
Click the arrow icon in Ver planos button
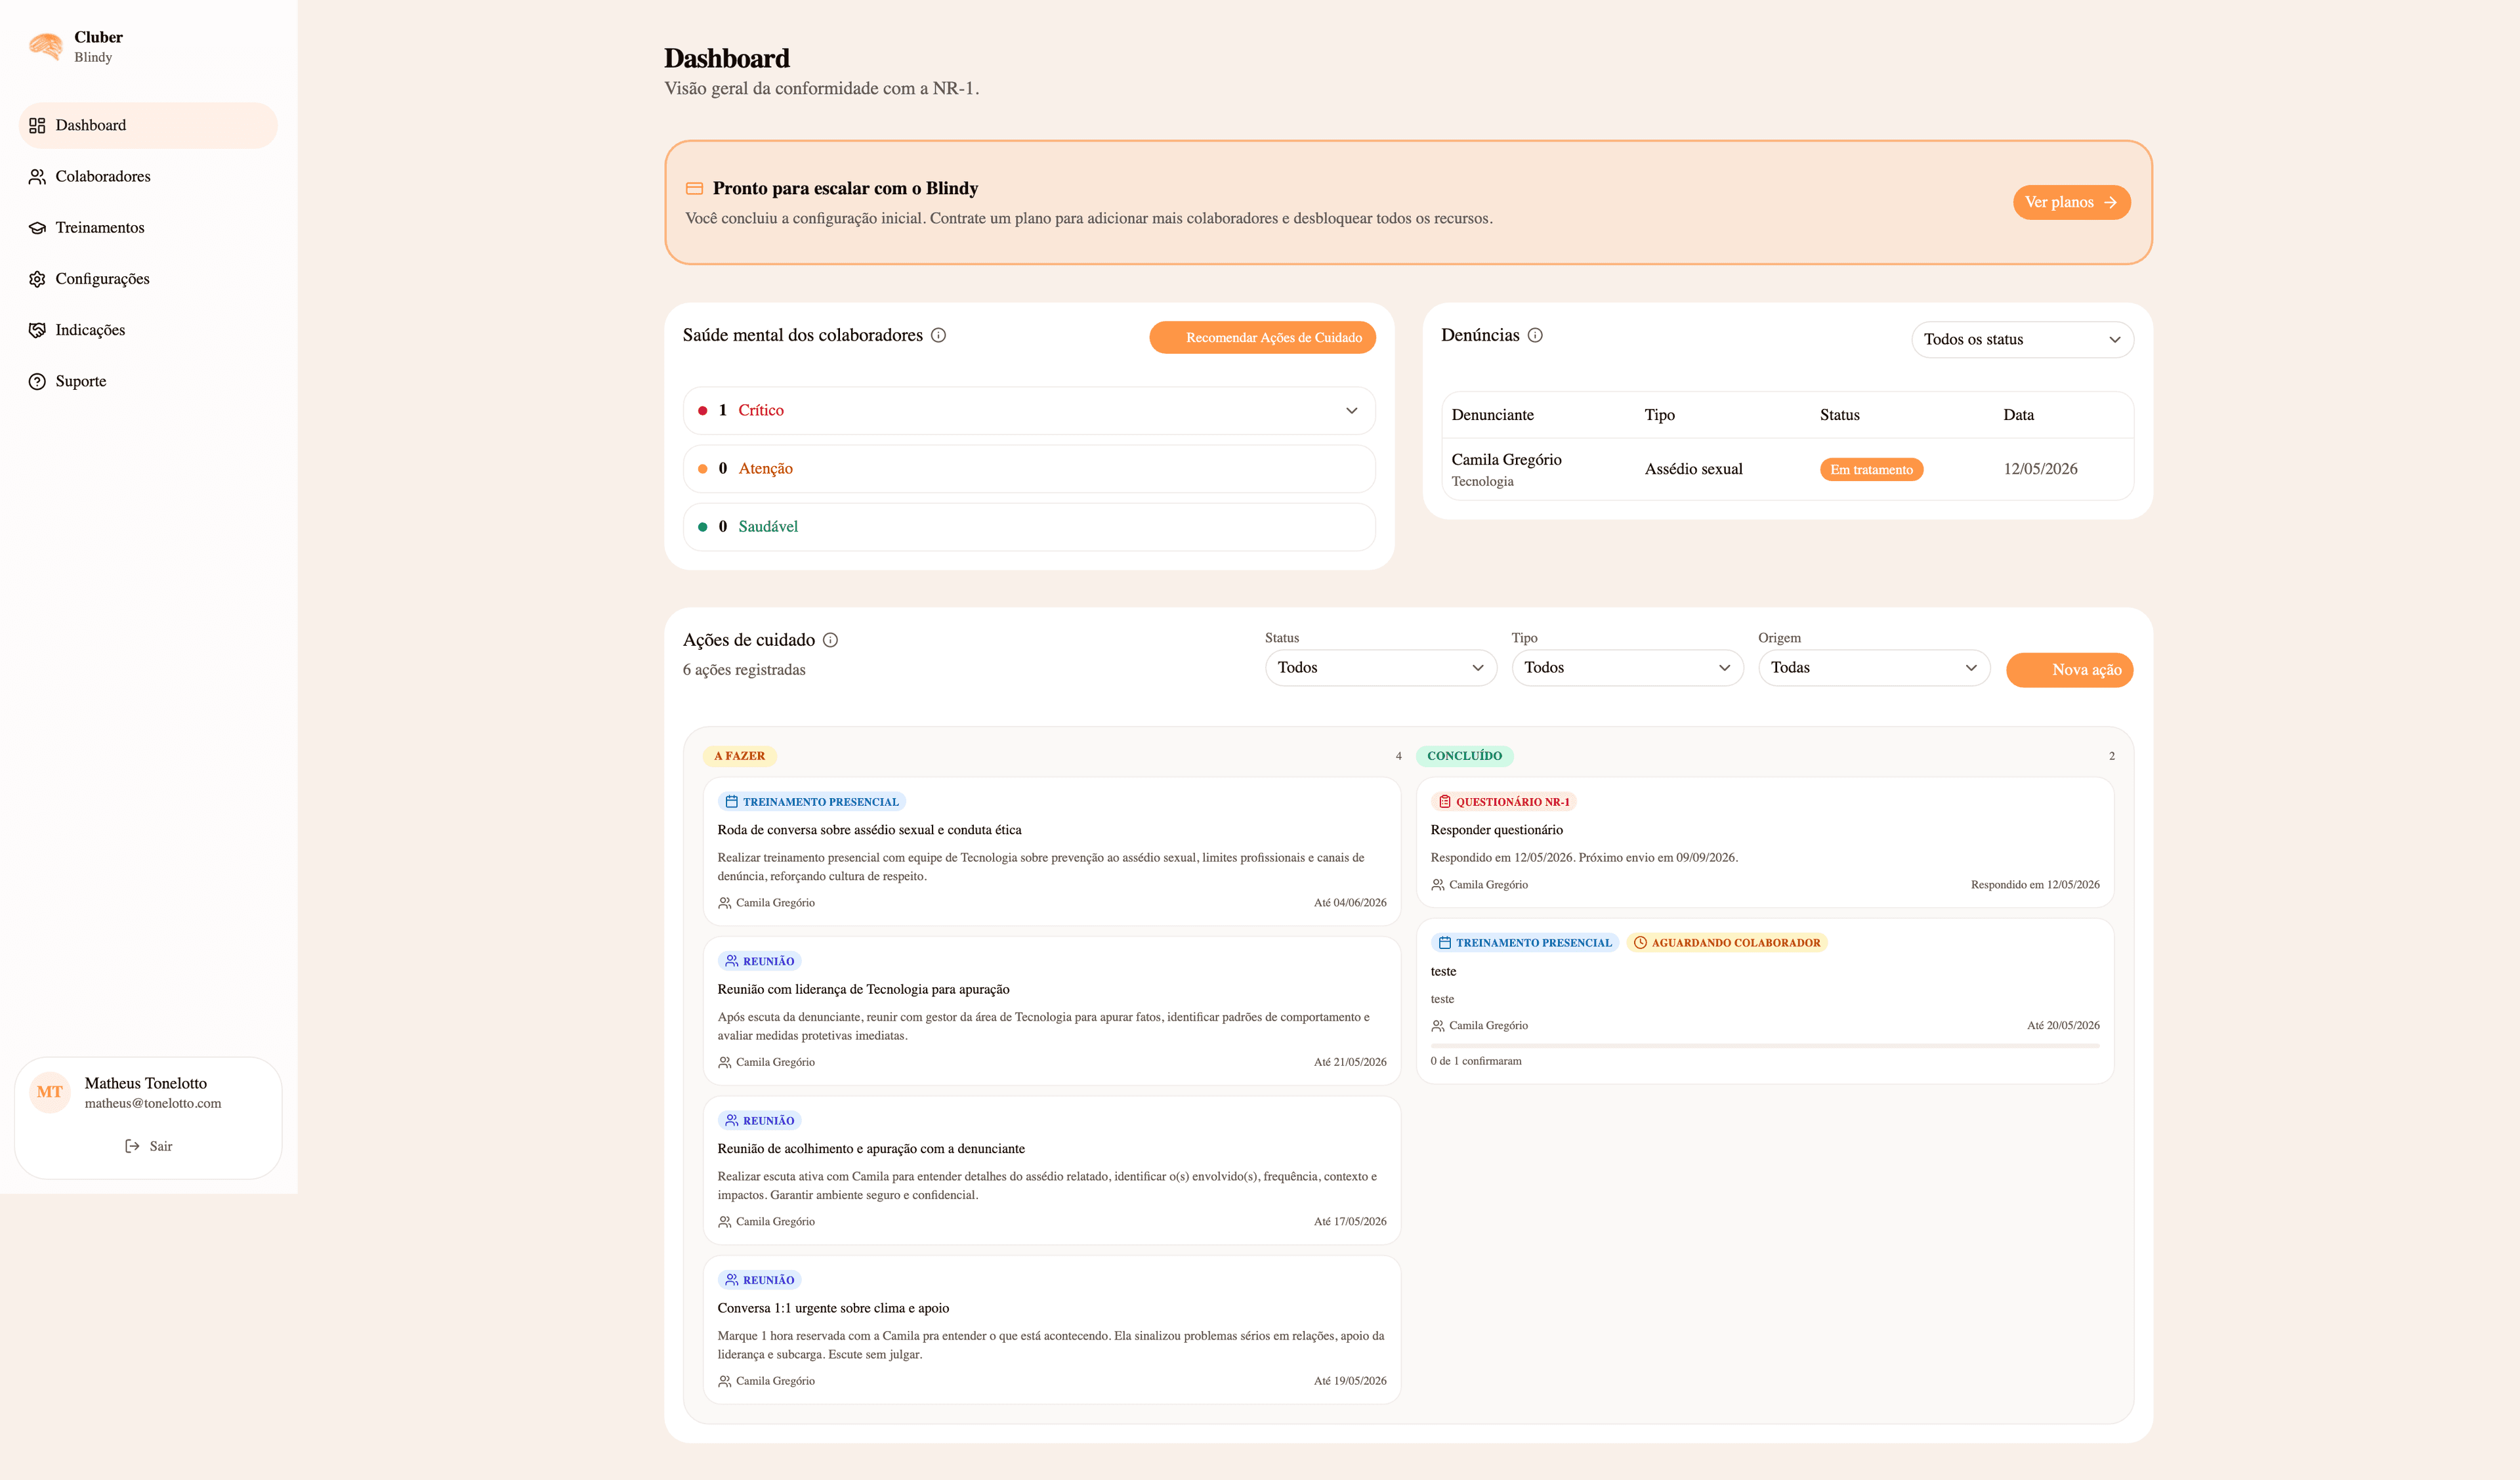coord(2110,202)
